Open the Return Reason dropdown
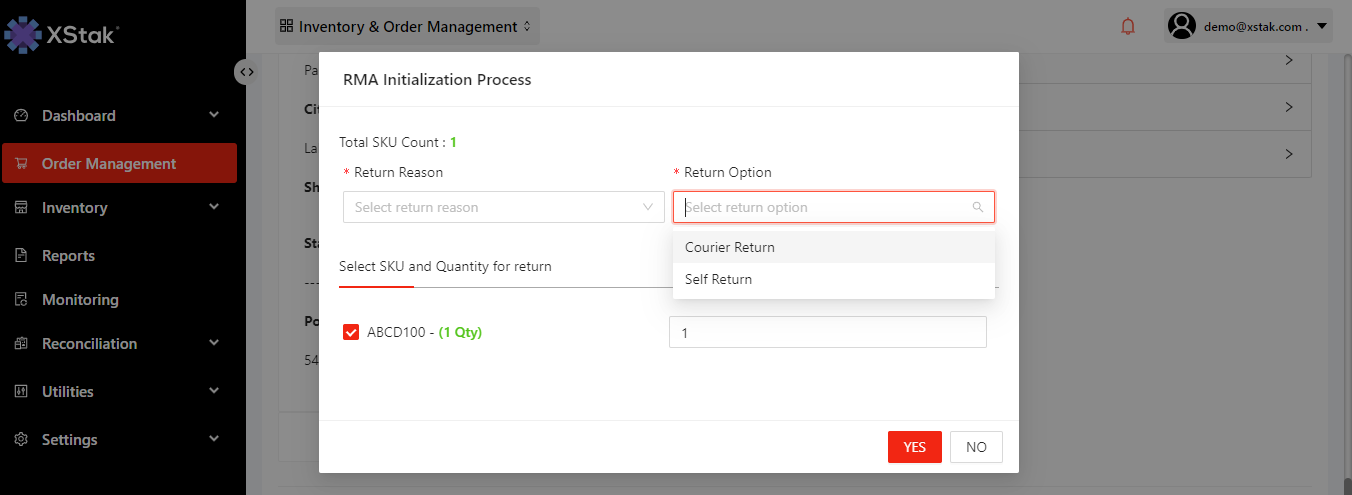 point(503,207)
